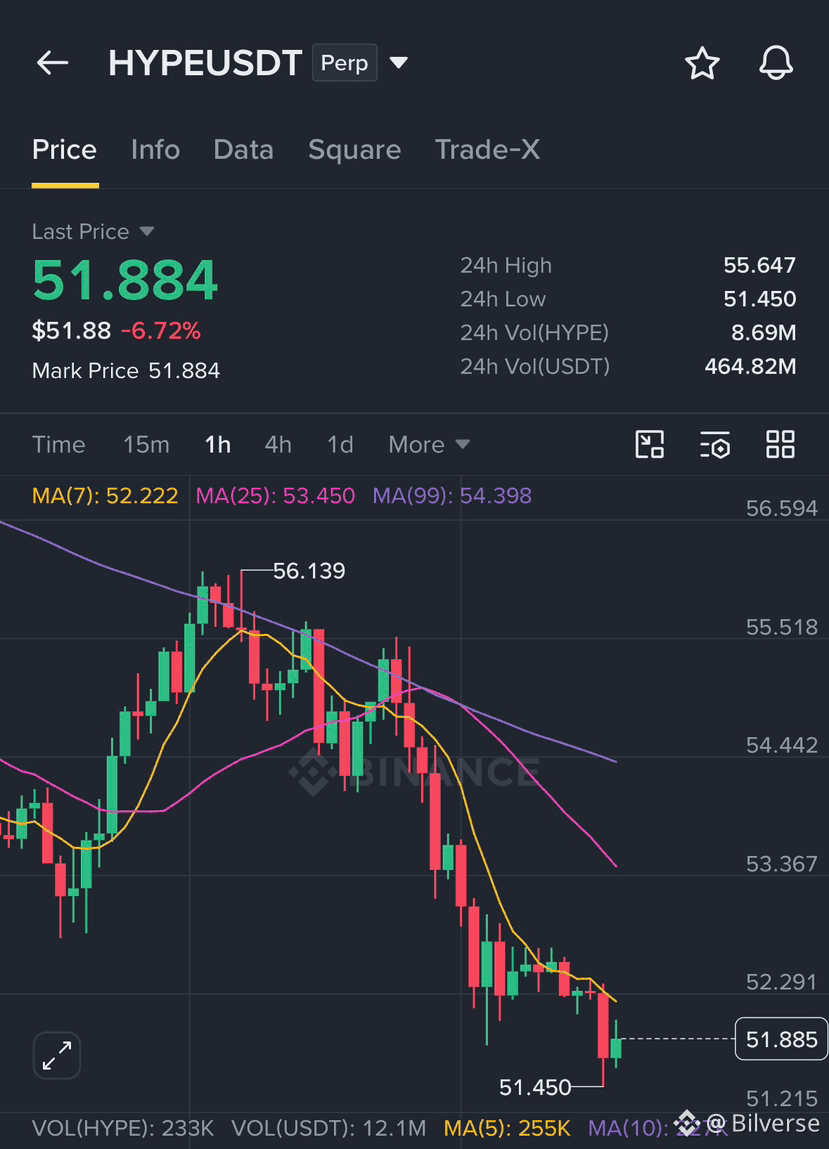The height and width of the screenshot is (1149, 829).
Task: Open the Data tab
Action: click(243, 149)
